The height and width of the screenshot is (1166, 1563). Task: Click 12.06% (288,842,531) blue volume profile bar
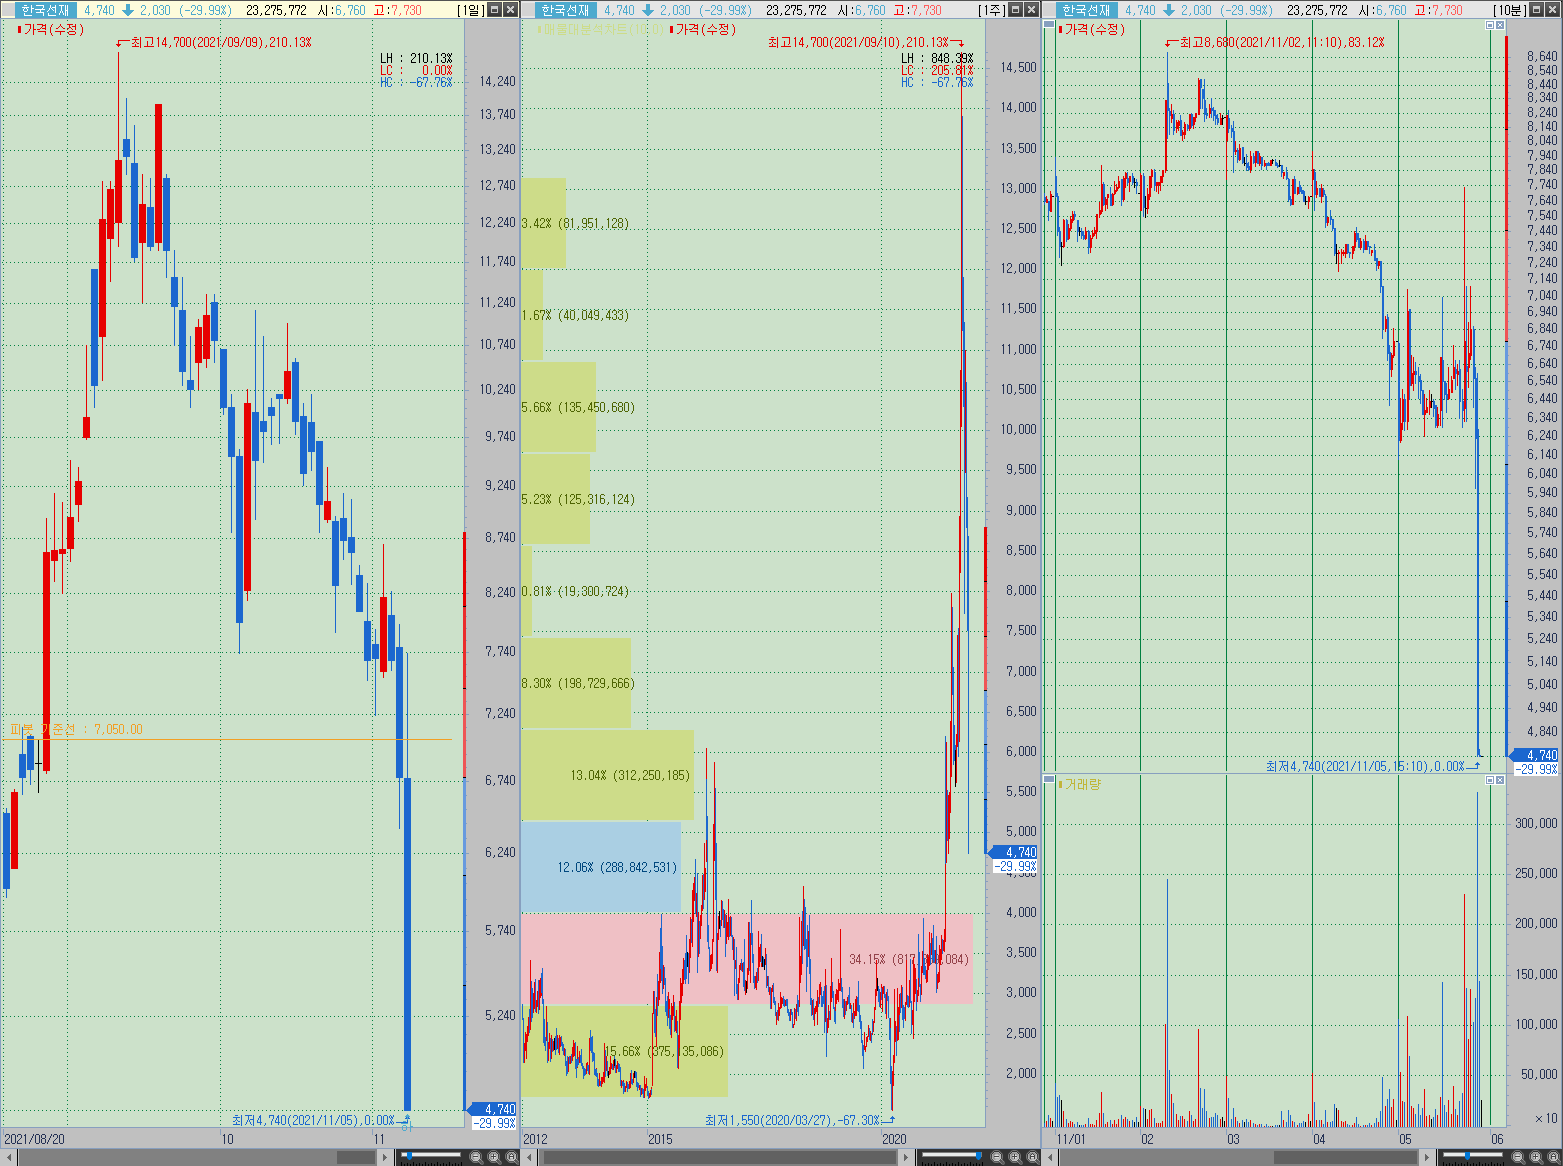(x=601, y=867)
